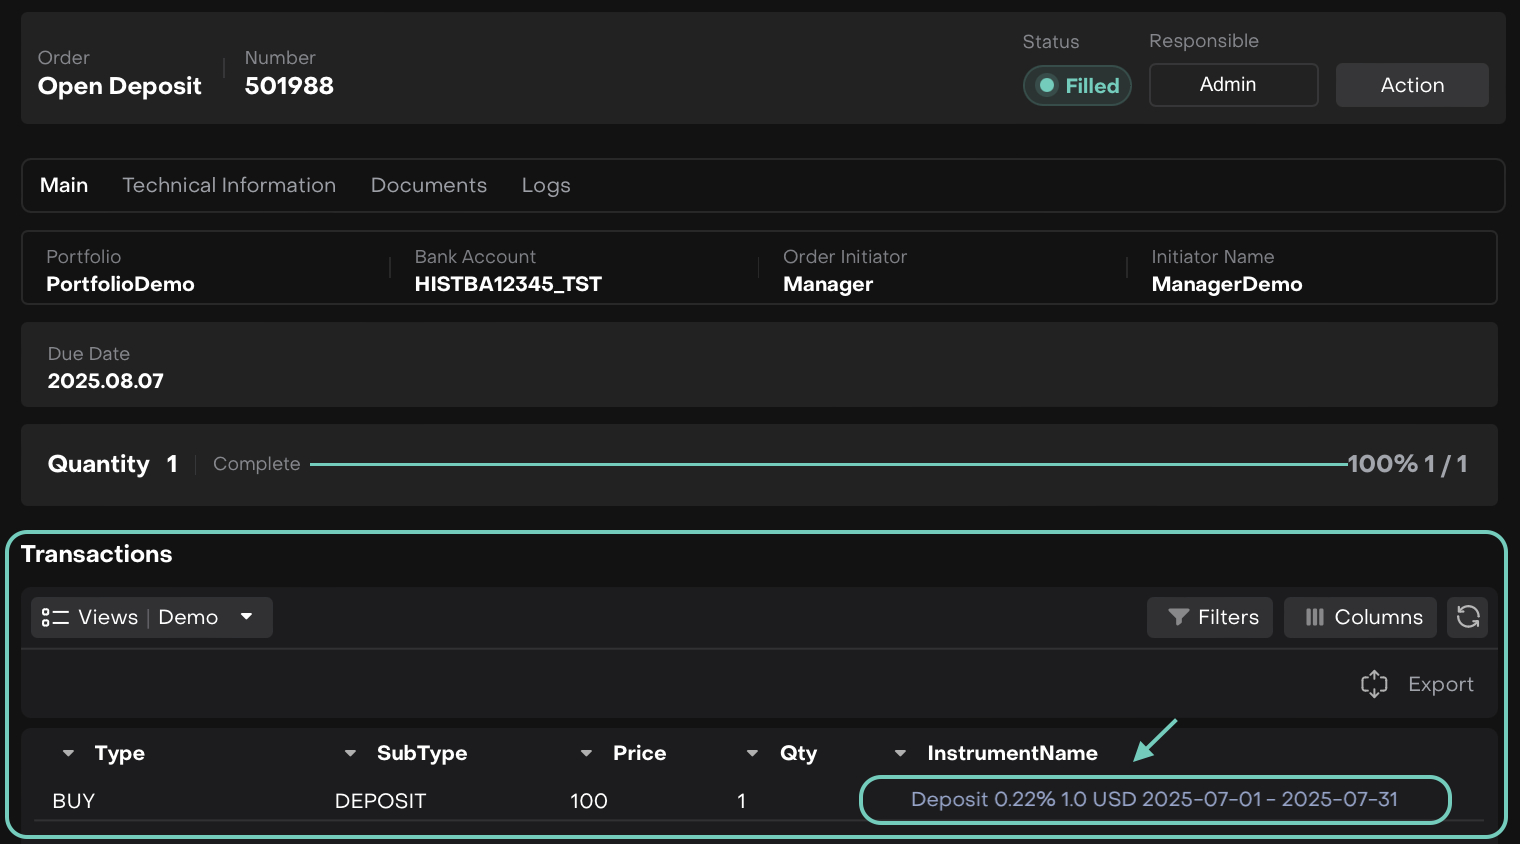This screenshot has height=844, width=1520.
Task: Expand the SubType column menu arrow
Action: click(350, 753)
